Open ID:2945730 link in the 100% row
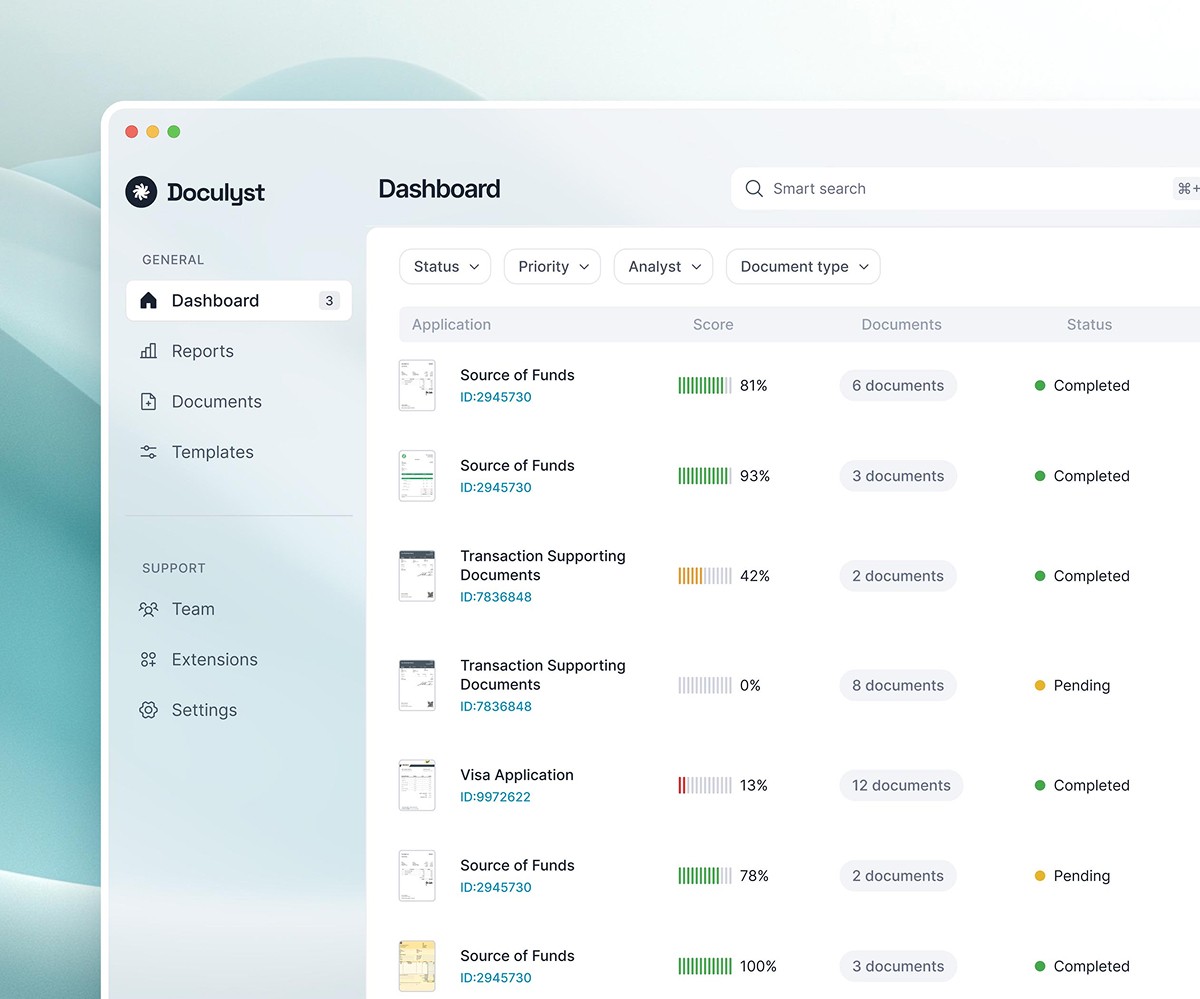 coord(496,978)
